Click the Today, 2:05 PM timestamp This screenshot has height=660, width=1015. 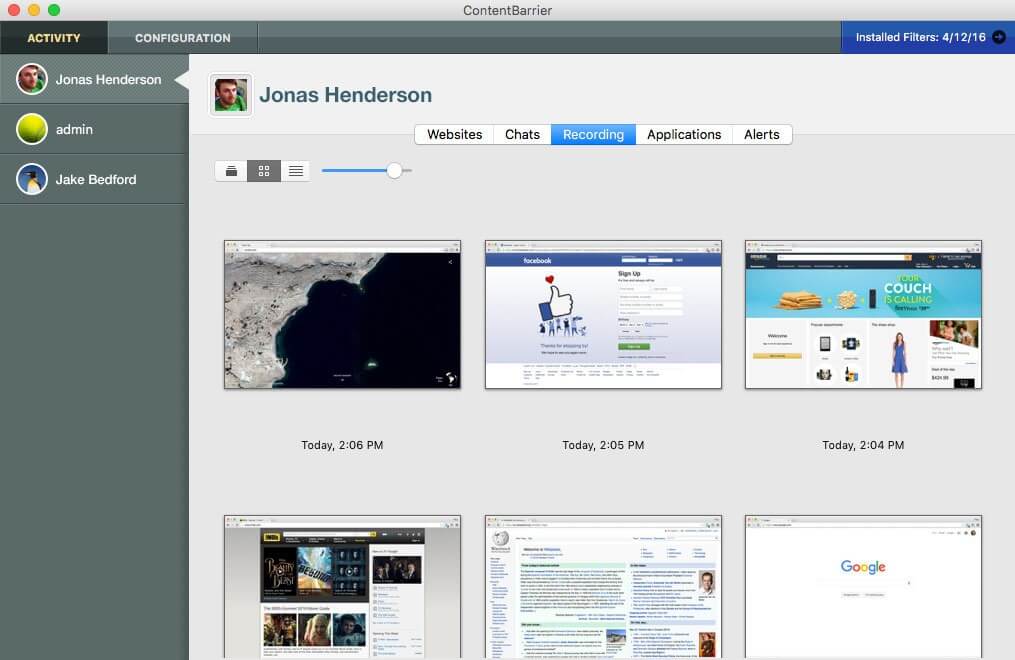(x=603, y=445)
